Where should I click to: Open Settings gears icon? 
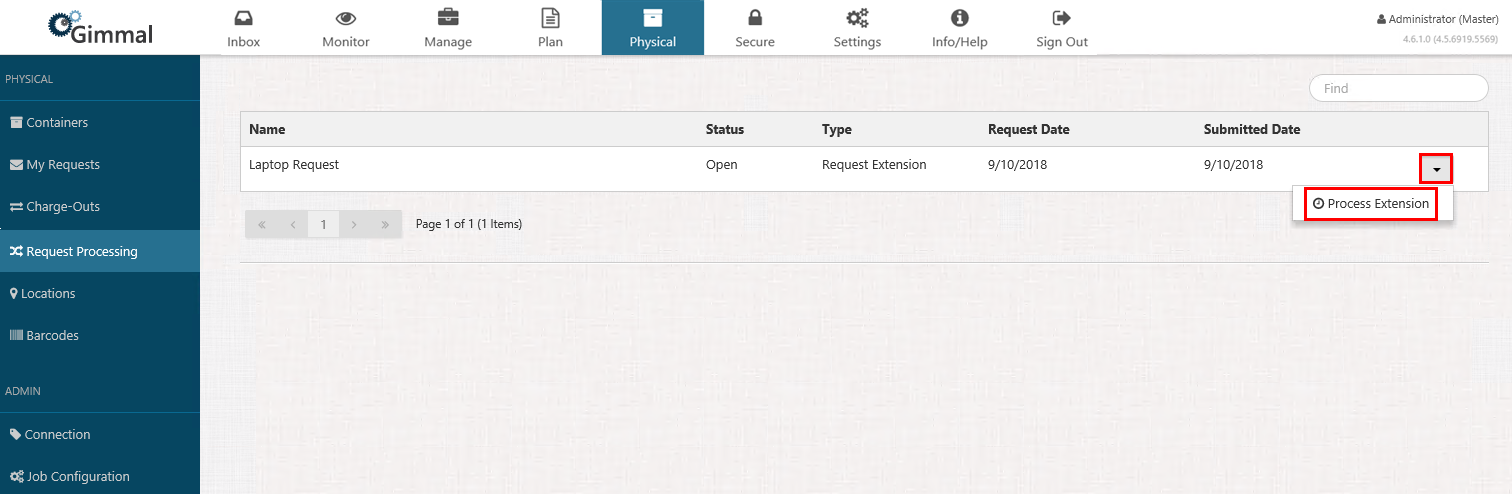(857, 18)
